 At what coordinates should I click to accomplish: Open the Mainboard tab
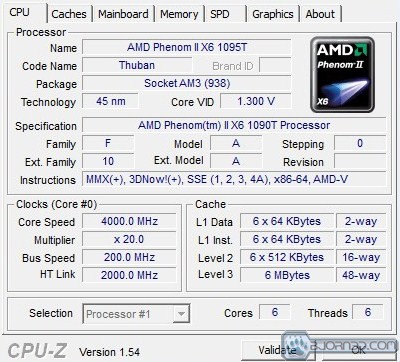click(x=123, y=14)
